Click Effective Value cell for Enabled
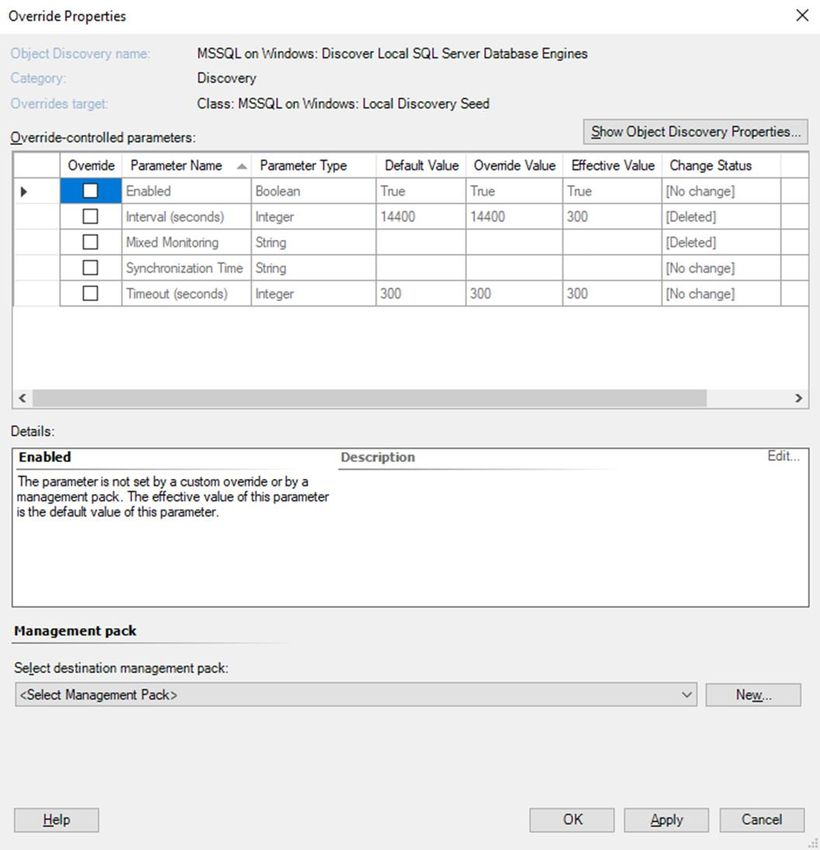Viewport: 820px width, 850px height. [x=612, y=191]
